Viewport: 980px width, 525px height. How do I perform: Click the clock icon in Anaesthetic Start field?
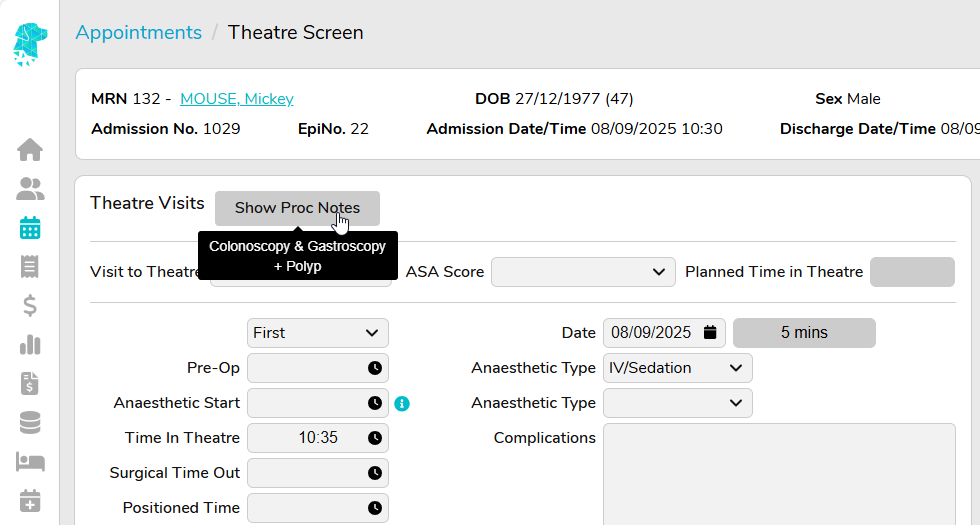(x=374, y=403)
